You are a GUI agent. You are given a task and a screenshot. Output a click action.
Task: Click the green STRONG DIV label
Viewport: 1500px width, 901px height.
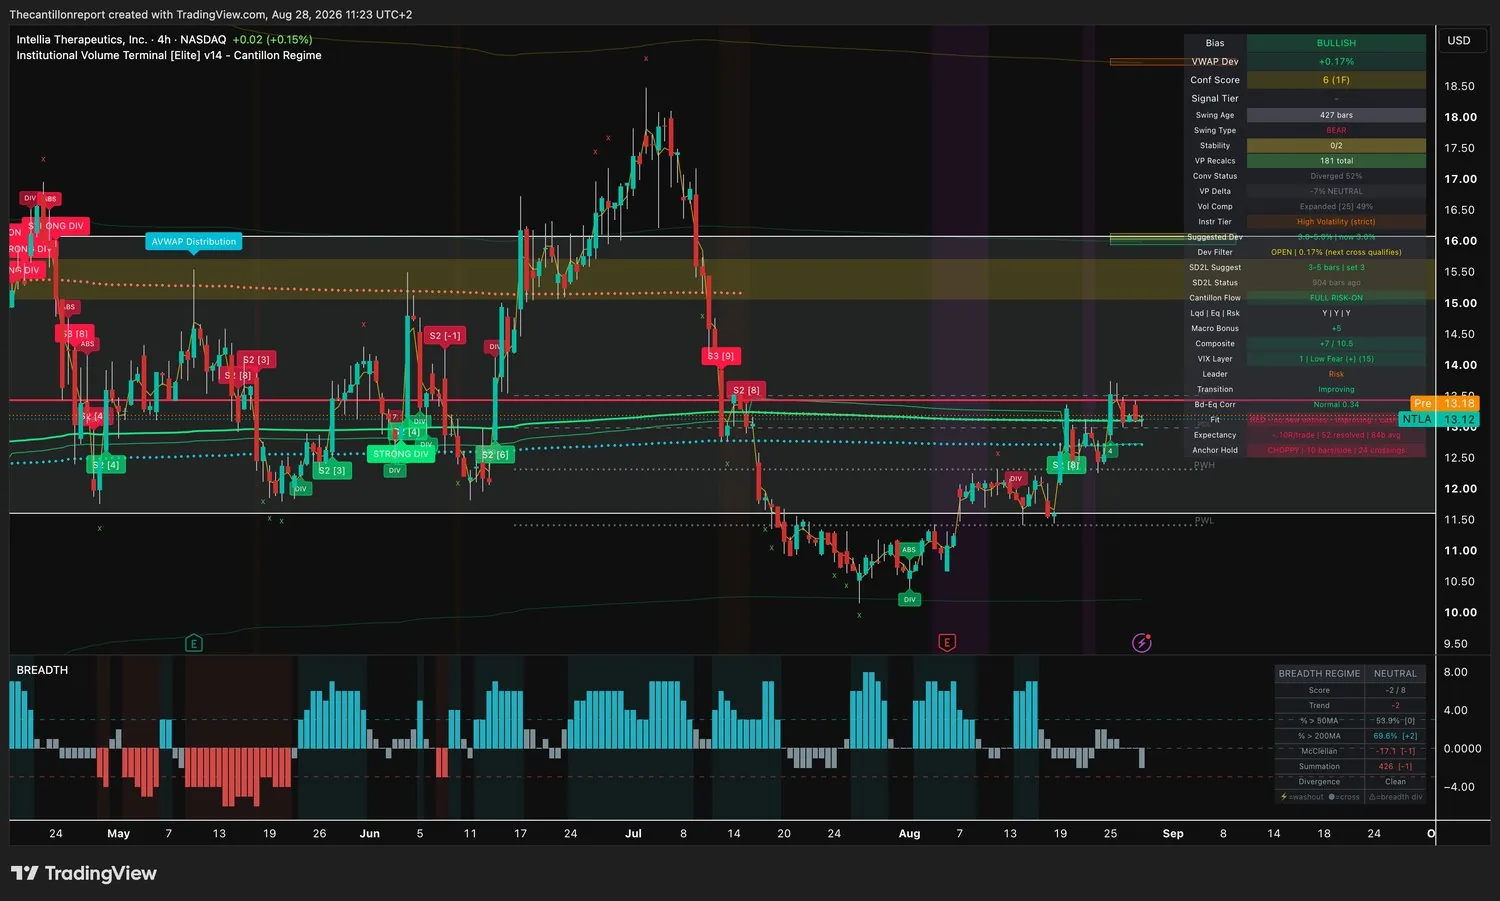[x=400, y=454]
